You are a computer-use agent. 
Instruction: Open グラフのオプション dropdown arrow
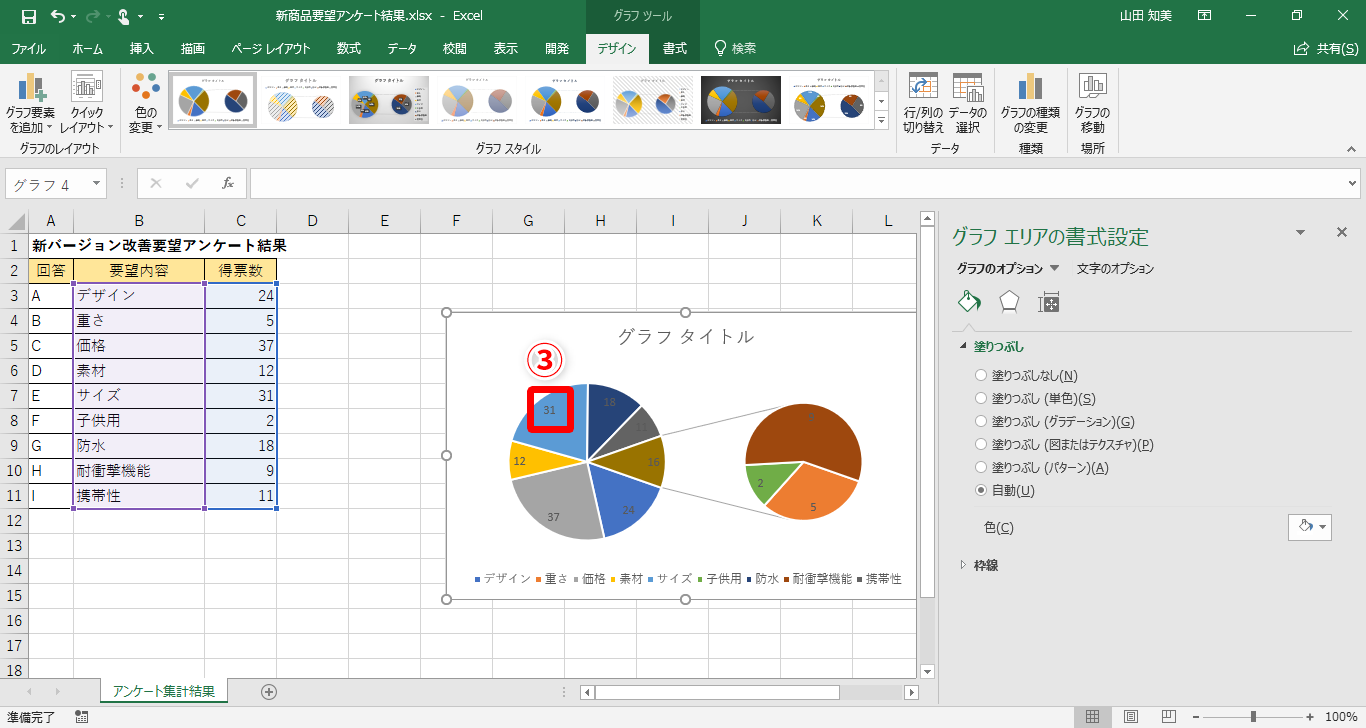(x=1054, y=268)
